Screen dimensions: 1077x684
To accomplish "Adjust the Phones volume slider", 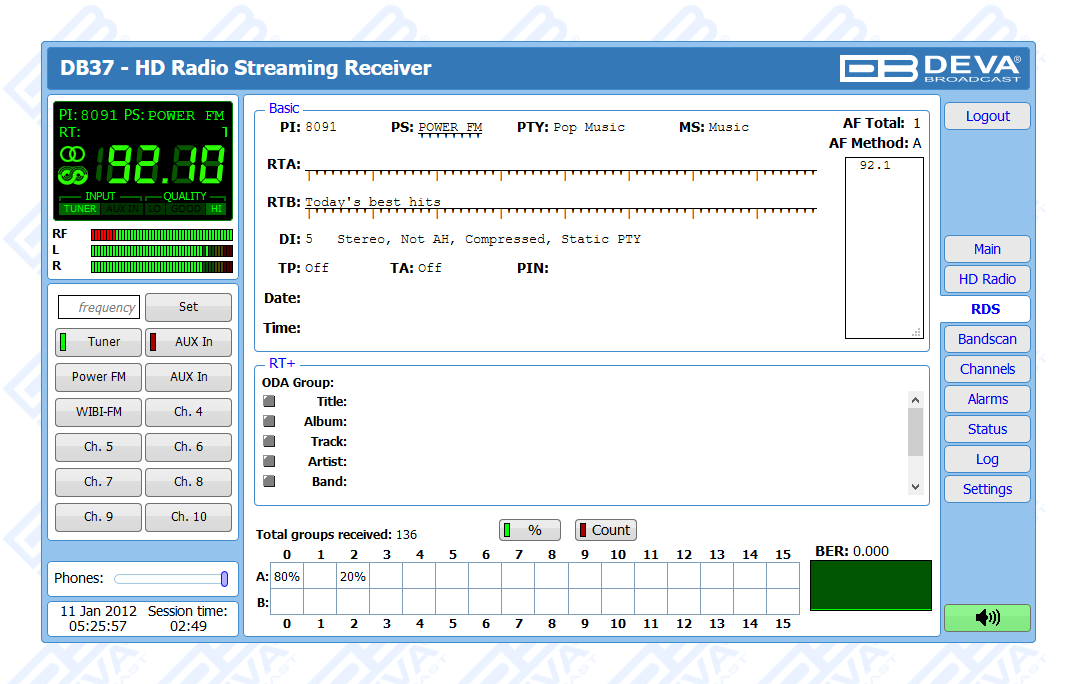I will pos(224,579).
